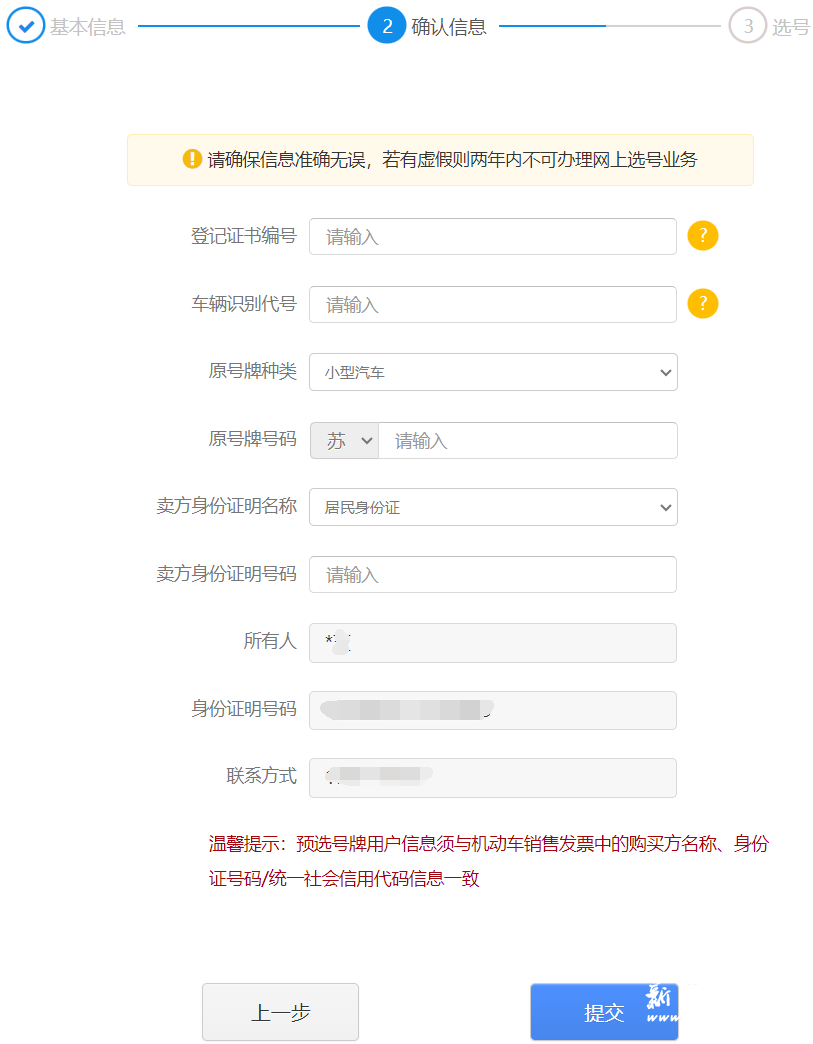Click the 车辆识别代号 input field
Image resolution: width=813 pixels, height=1044 pixels.
pos(492,304)
